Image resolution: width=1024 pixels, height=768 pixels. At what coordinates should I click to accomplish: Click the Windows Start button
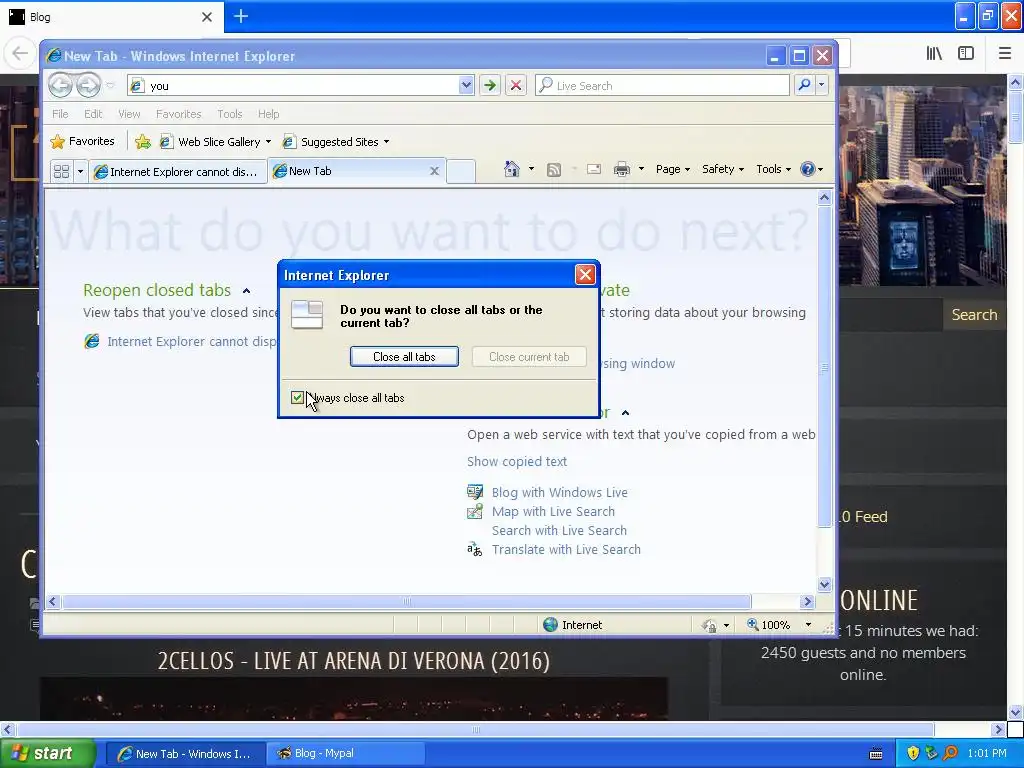48,754
